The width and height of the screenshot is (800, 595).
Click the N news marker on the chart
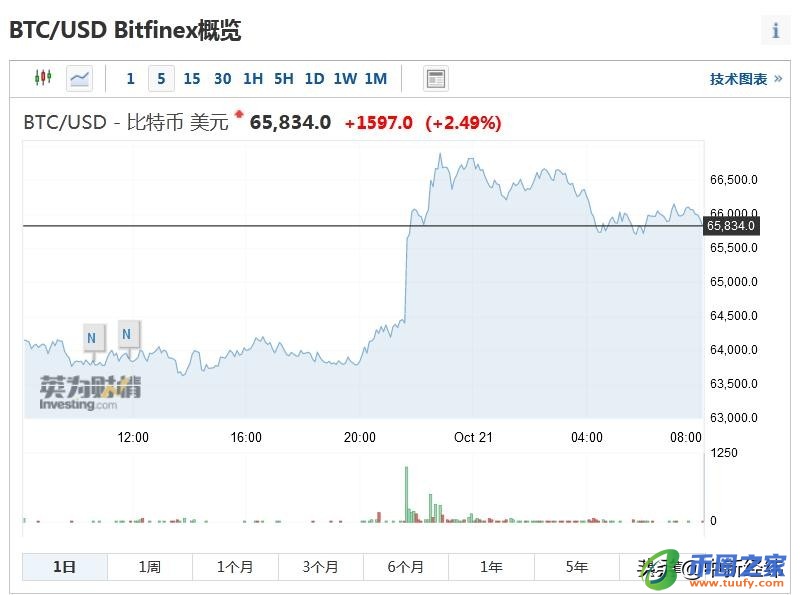tap(92, 337)
